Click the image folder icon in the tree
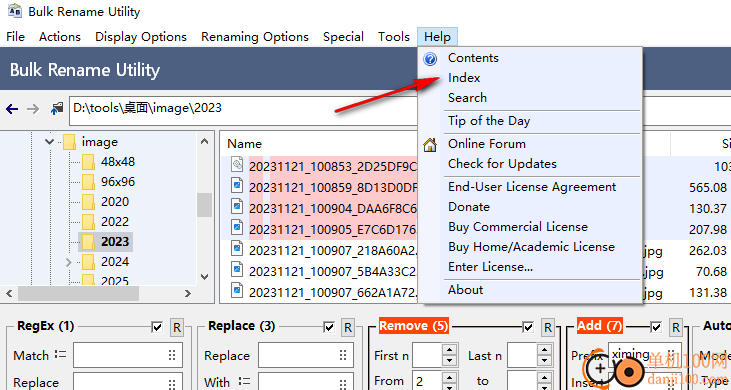 tap(69, 142)
